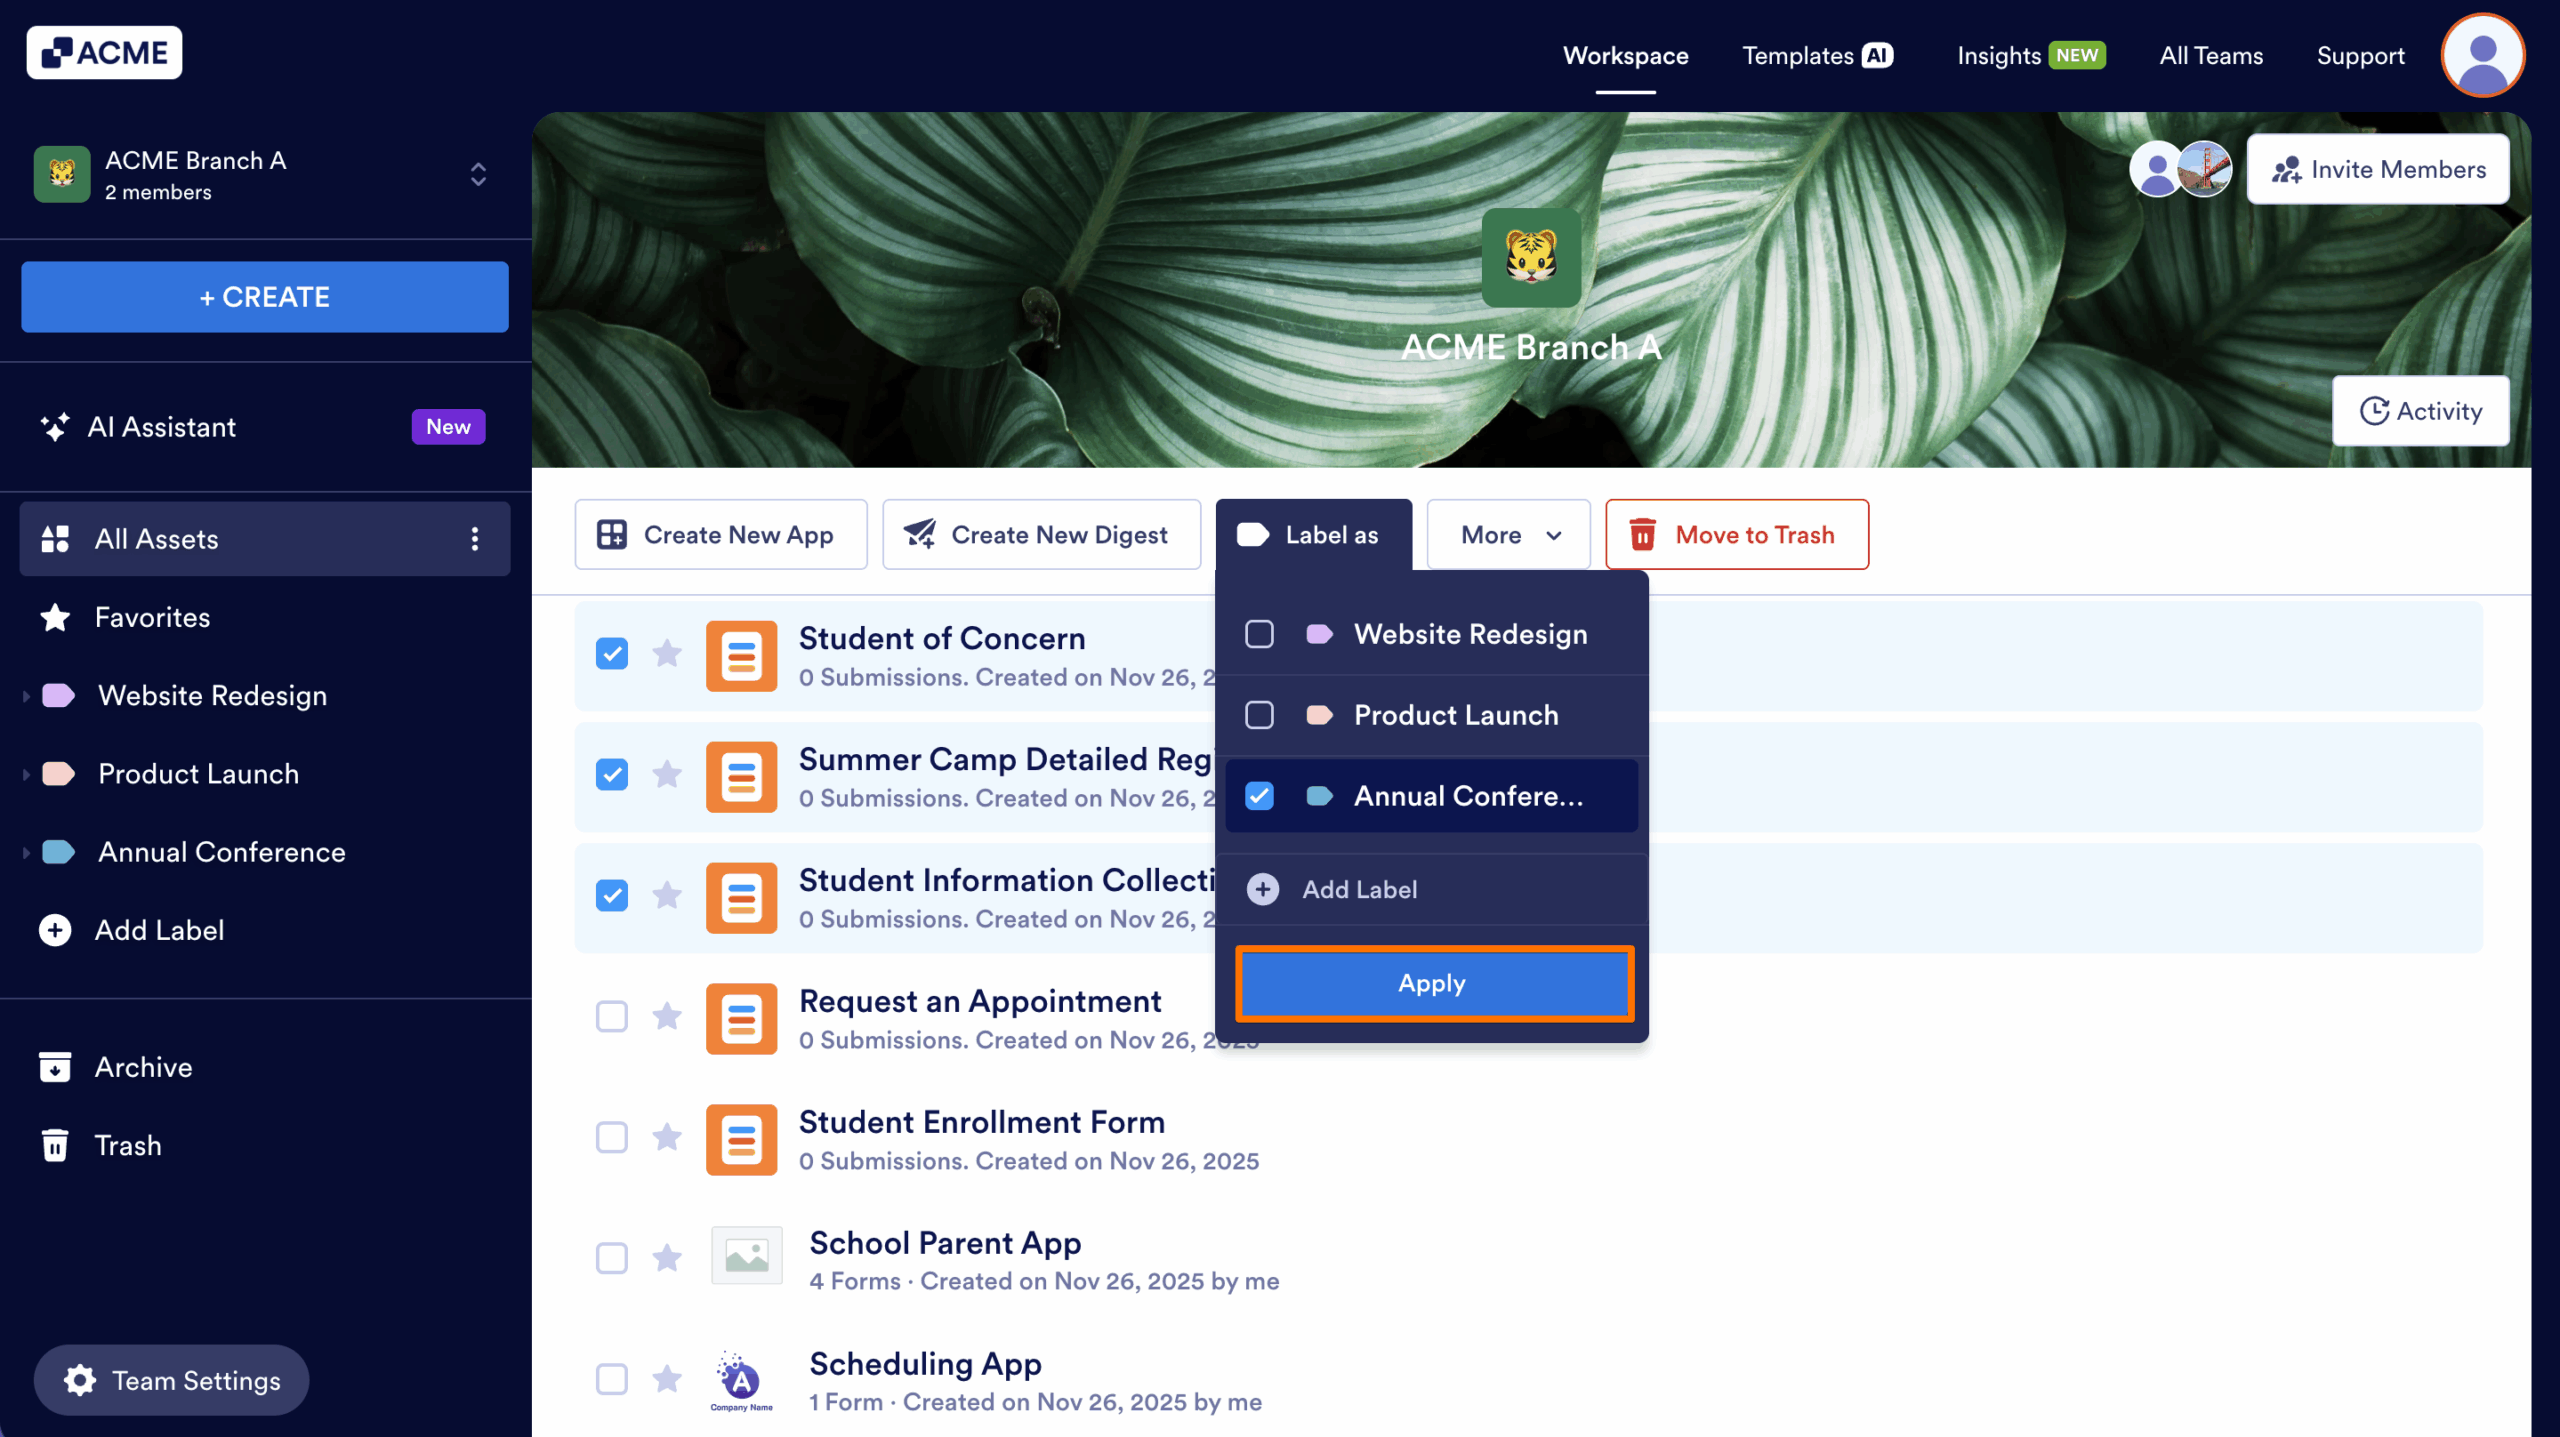2560x1437 pixels.
Task: Check the Website Redesign label checkbox
Action: 1259,634
